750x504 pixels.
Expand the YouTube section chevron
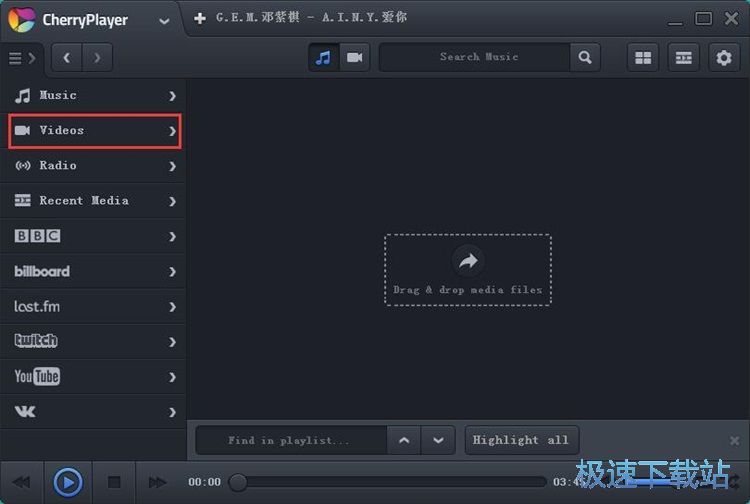tap(172, 377)
